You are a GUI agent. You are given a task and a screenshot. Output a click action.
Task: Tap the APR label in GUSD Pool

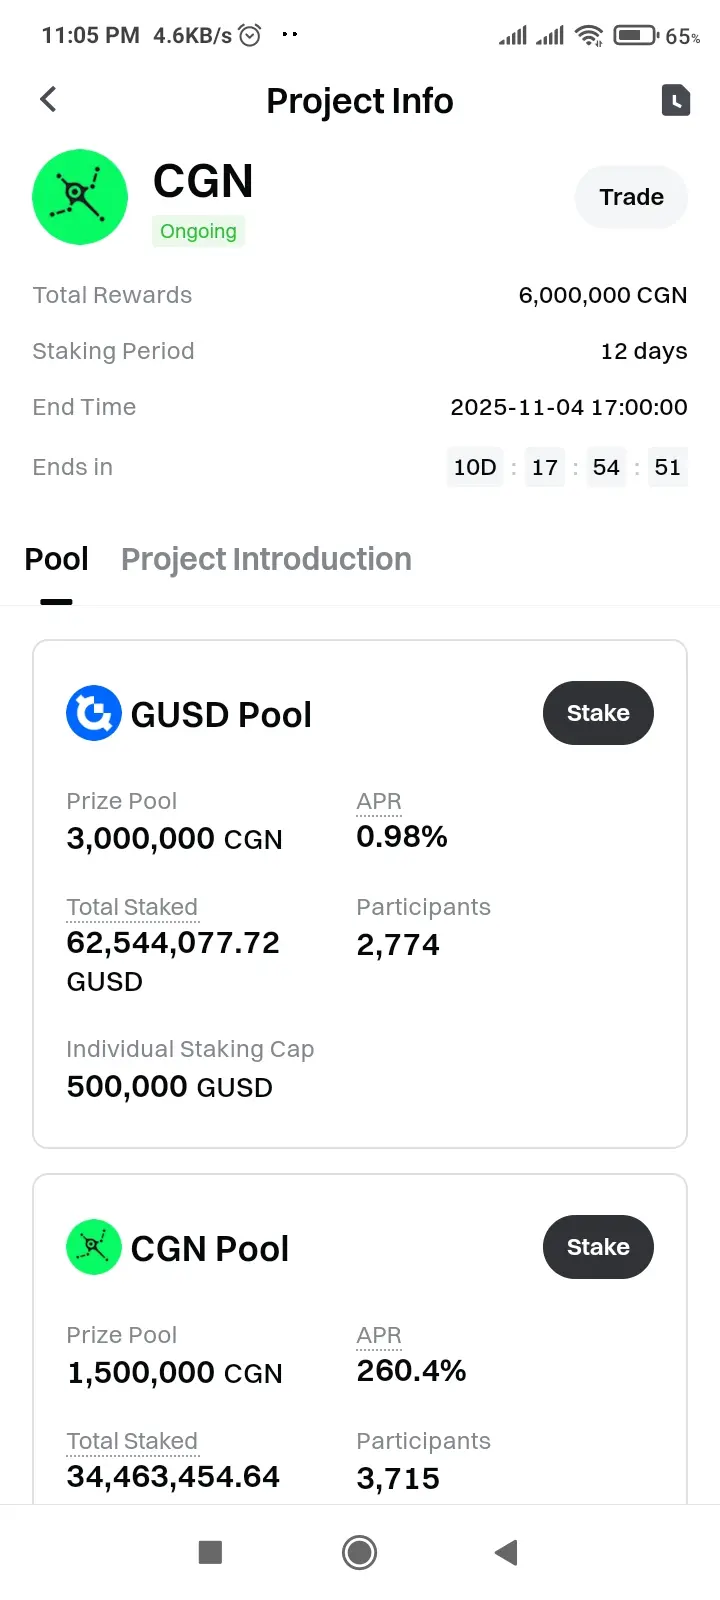coord(379,801)
